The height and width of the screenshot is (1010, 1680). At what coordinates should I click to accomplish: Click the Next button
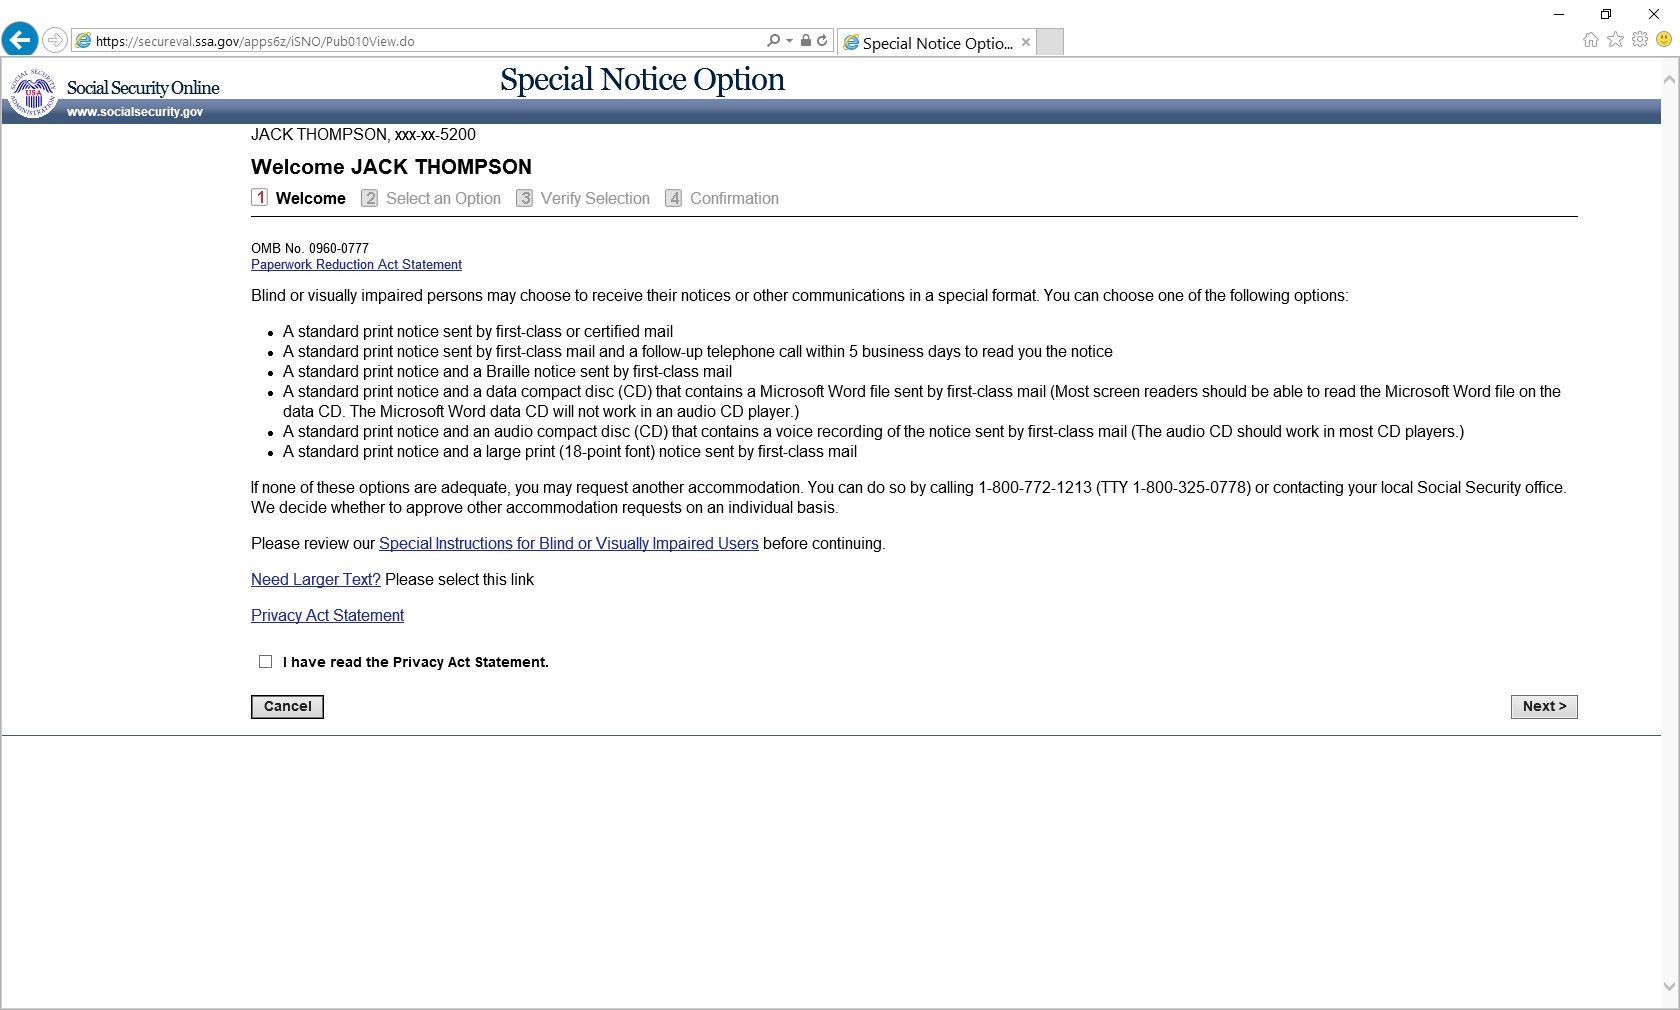pos(1544,707)
